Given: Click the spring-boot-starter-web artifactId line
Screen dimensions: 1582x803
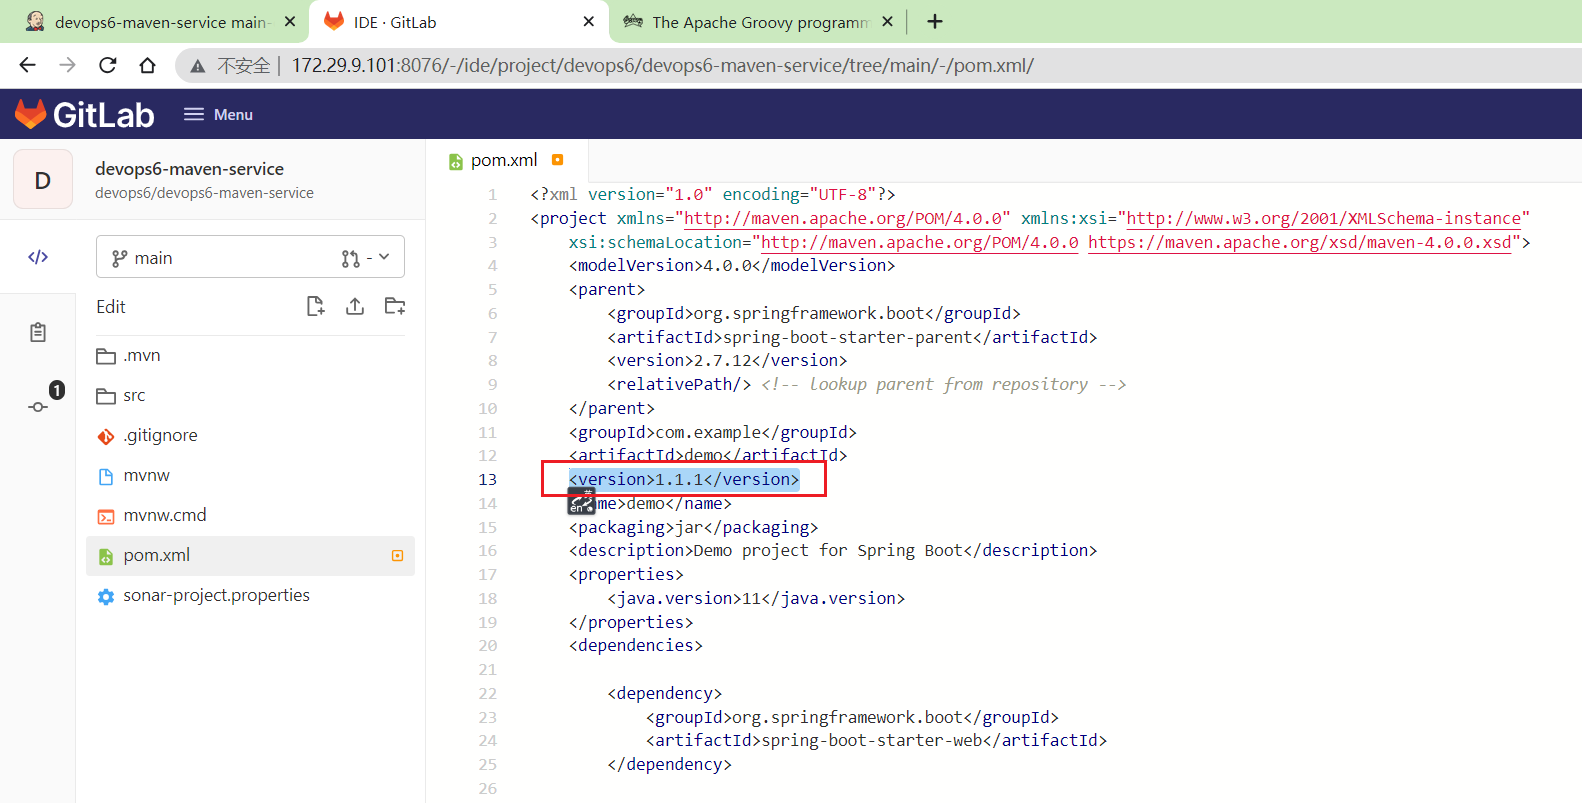Looking at the screenshot, I should pos(876,740).
